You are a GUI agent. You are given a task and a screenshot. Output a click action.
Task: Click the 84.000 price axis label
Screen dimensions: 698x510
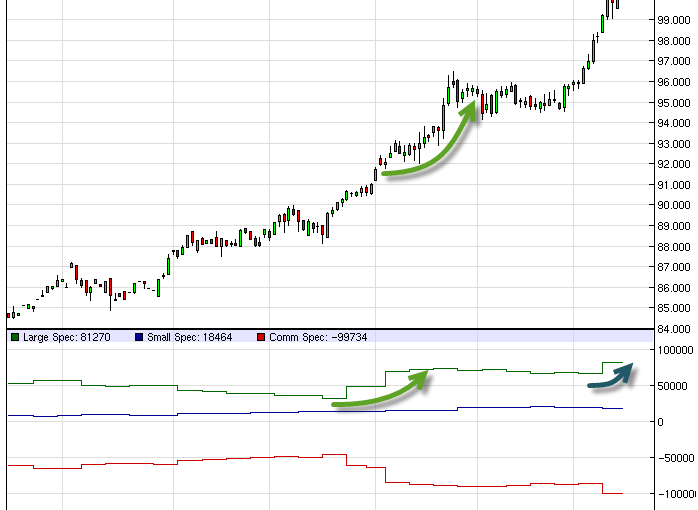click(x=674, y=329)
